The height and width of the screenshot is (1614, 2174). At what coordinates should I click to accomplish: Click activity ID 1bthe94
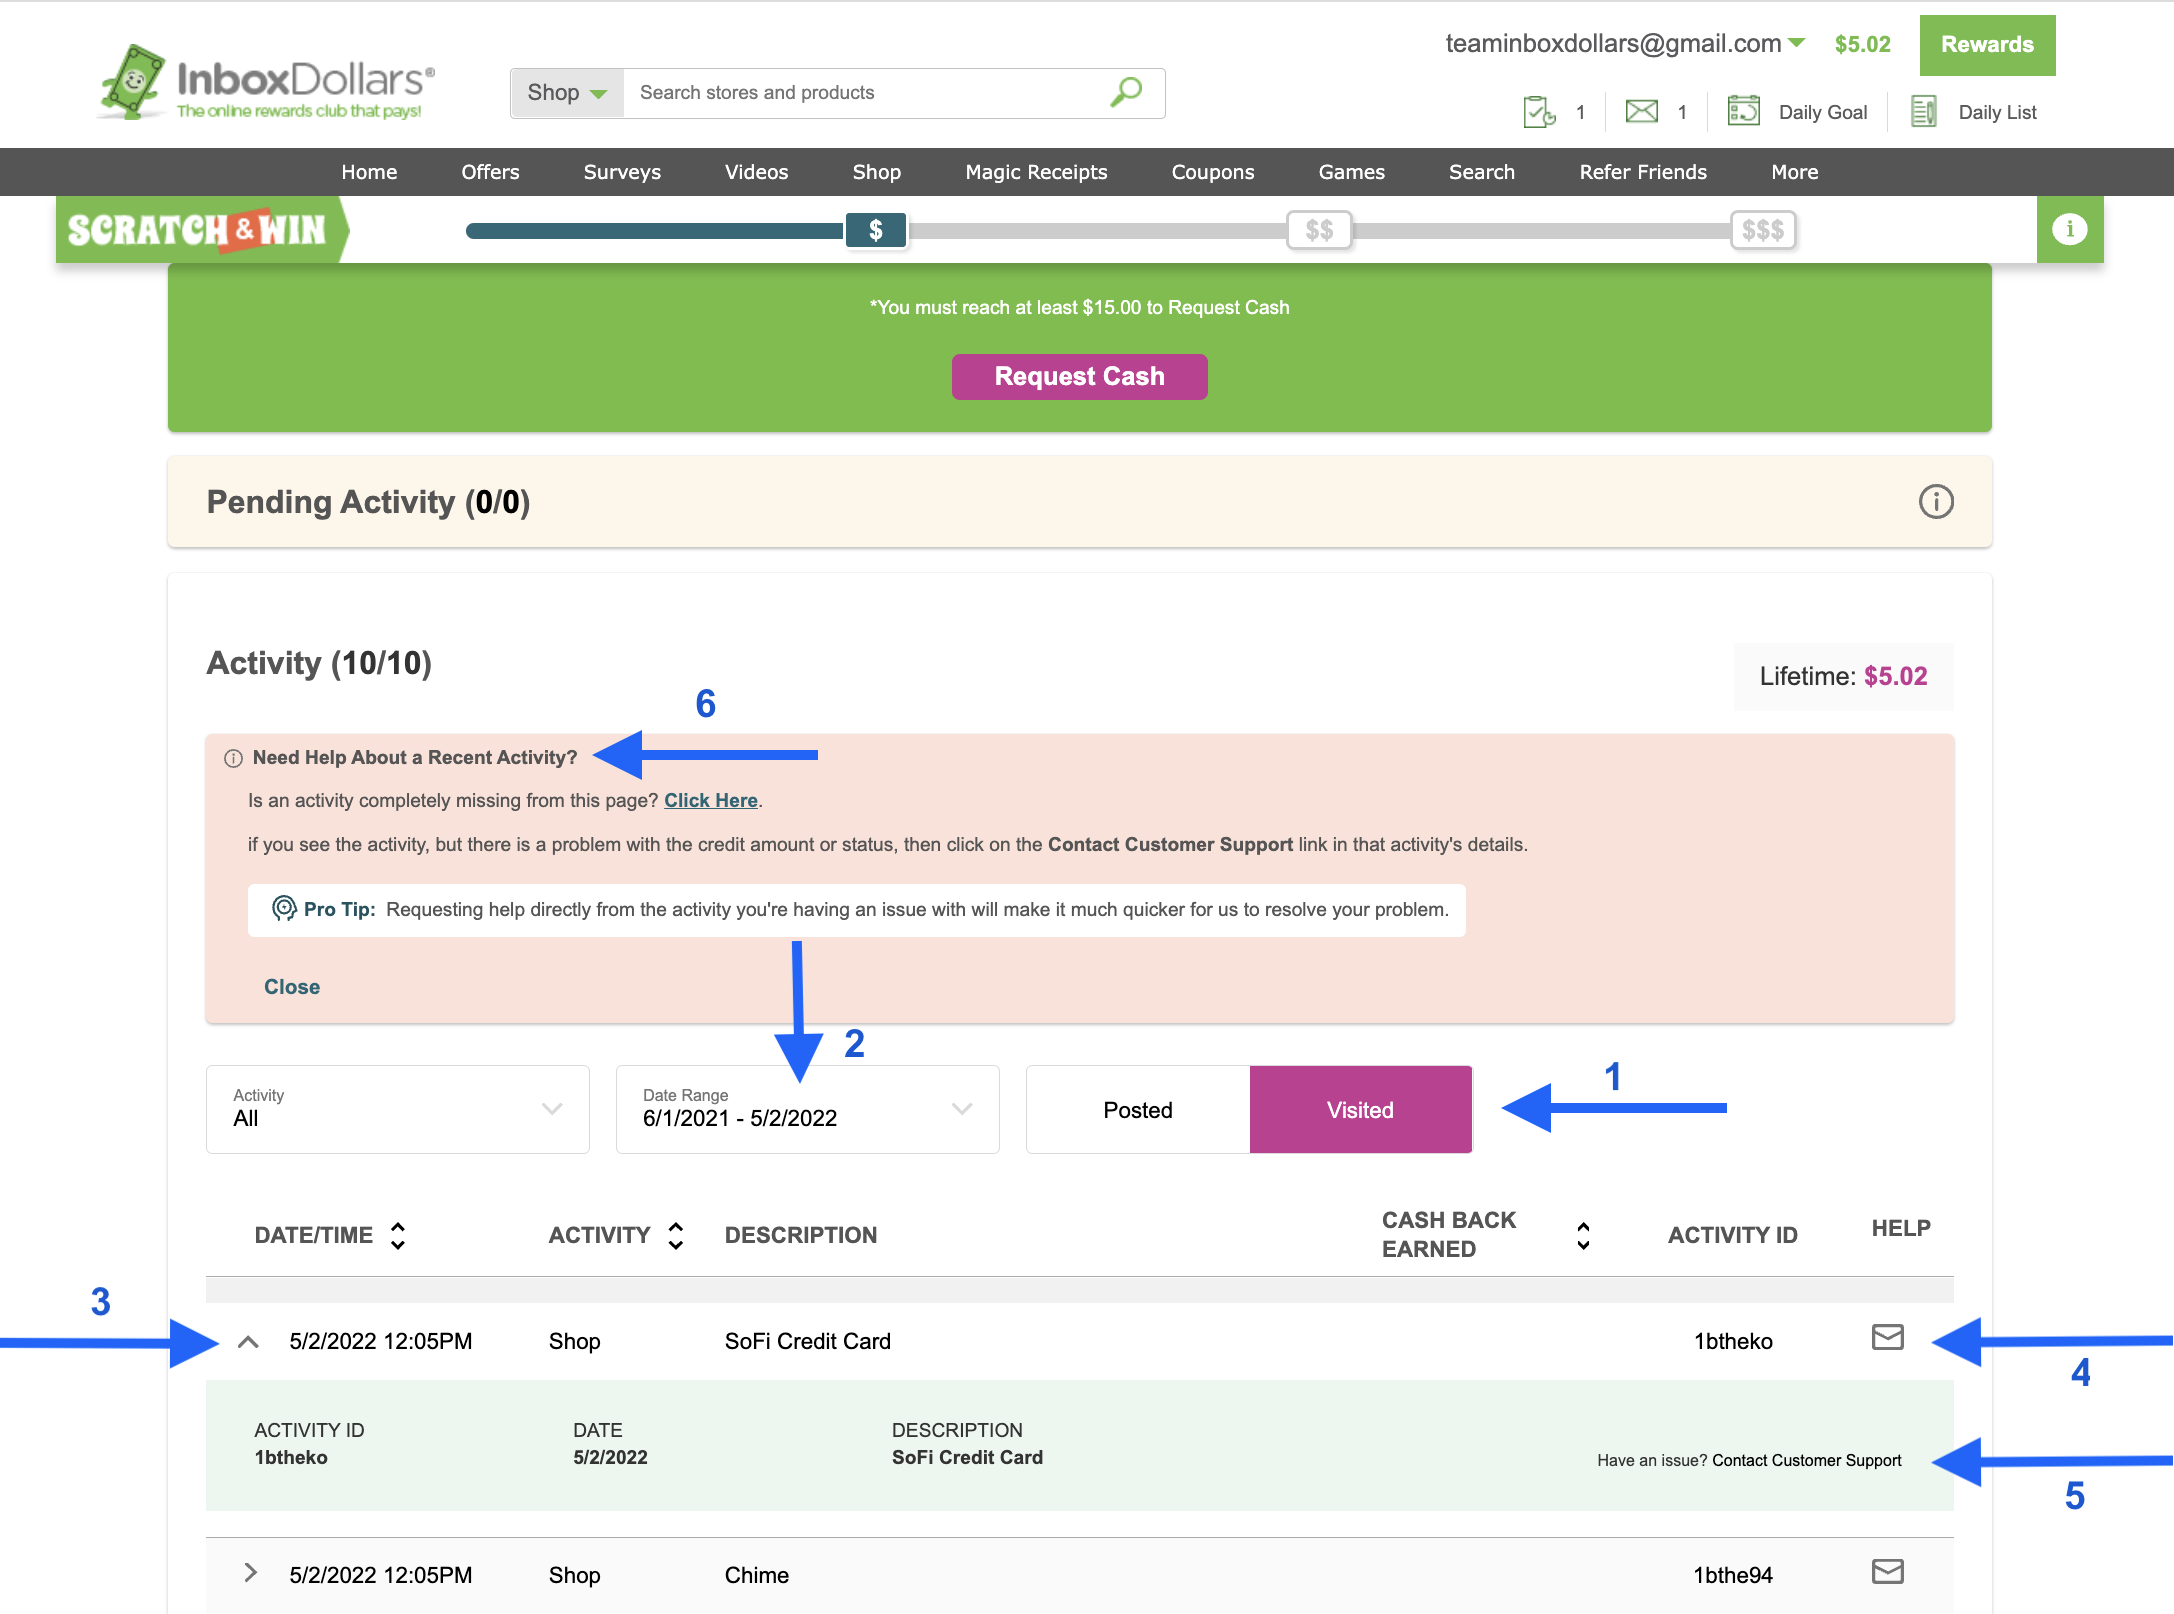[1733, 1575]
